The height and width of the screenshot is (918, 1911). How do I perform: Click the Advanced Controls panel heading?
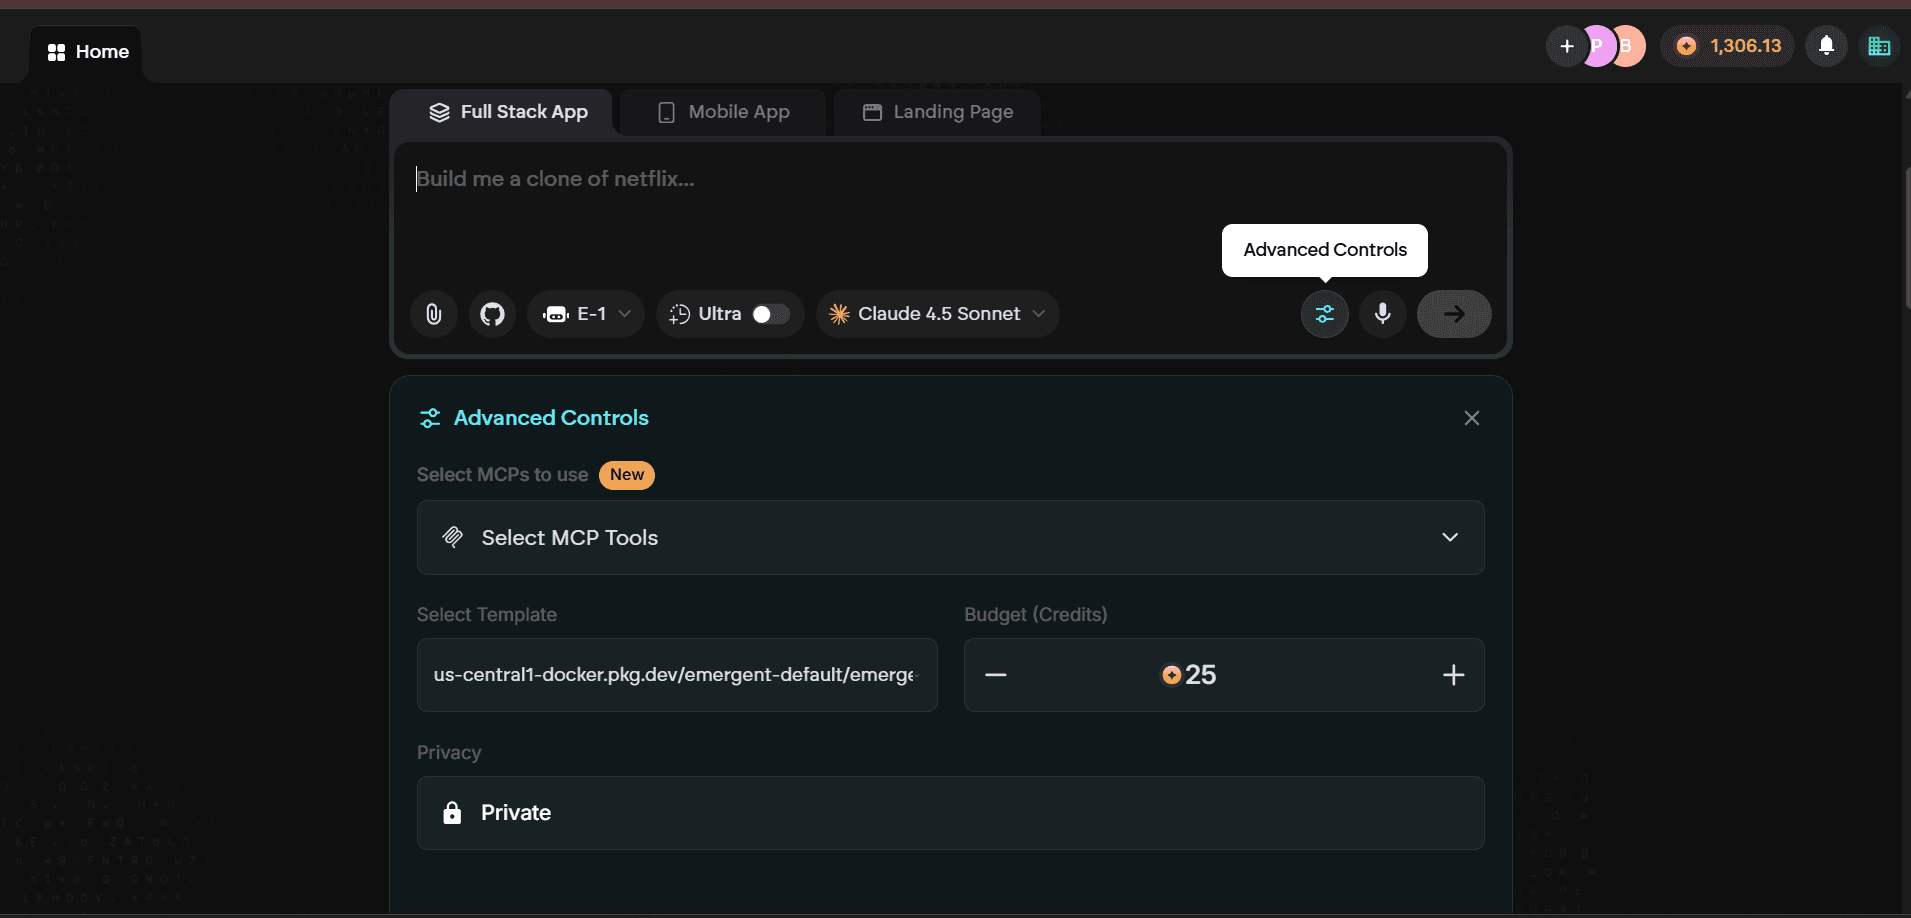point(551,418)
